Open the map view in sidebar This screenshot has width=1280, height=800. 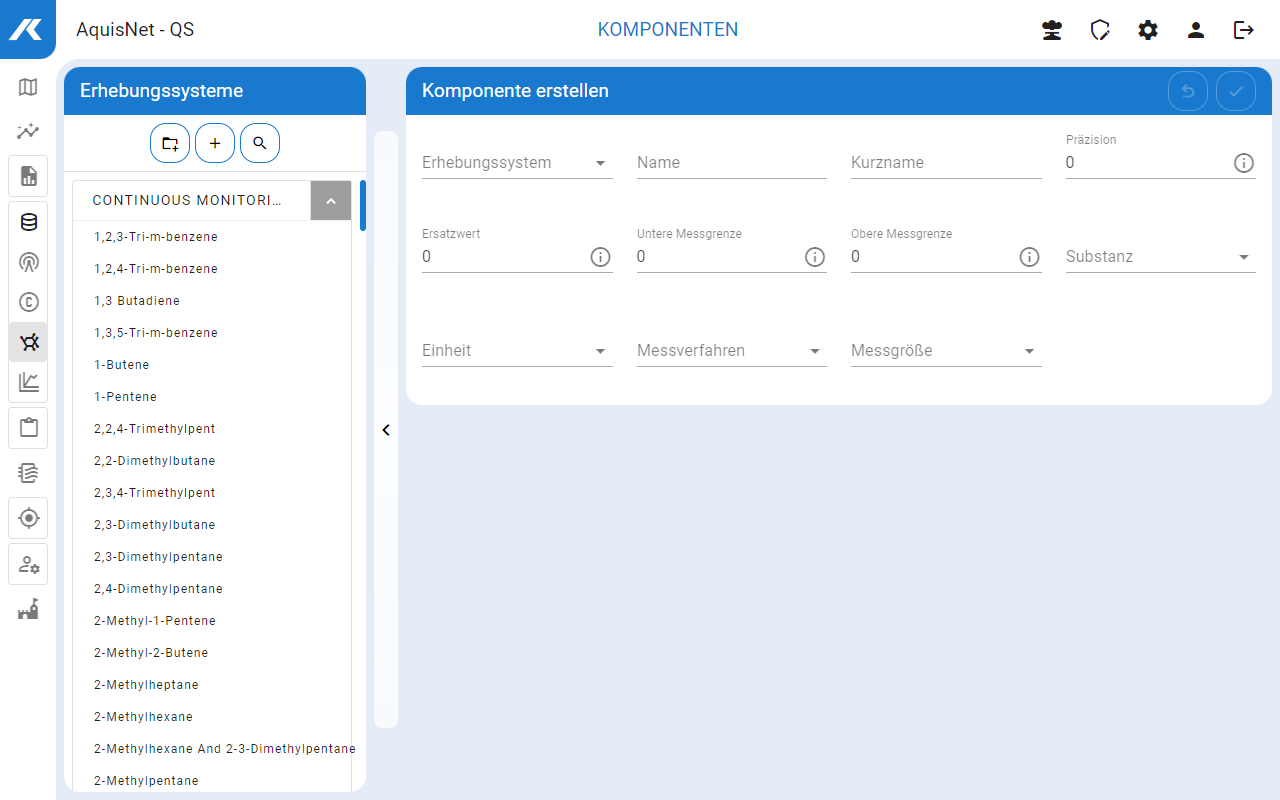[x=28, y=87]
